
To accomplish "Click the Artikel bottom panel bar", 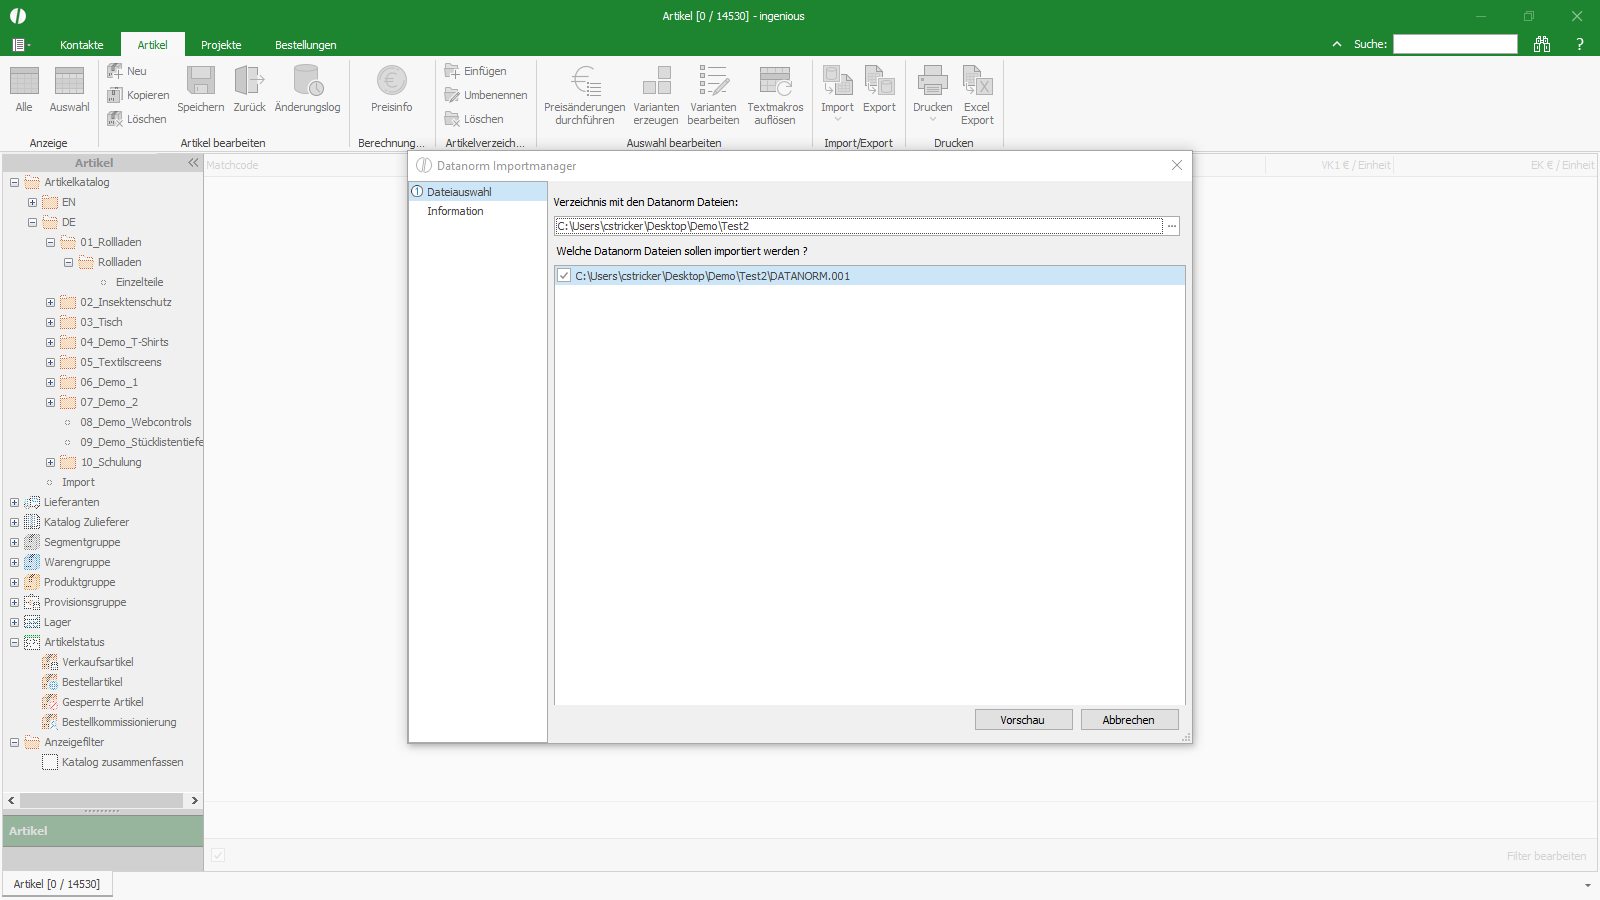I will (103, 831).
